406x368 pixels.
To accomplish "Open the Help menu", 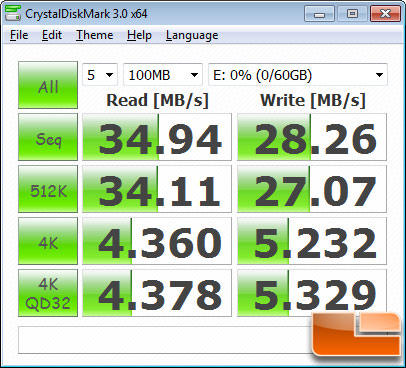I will click(x=139, y=35).
